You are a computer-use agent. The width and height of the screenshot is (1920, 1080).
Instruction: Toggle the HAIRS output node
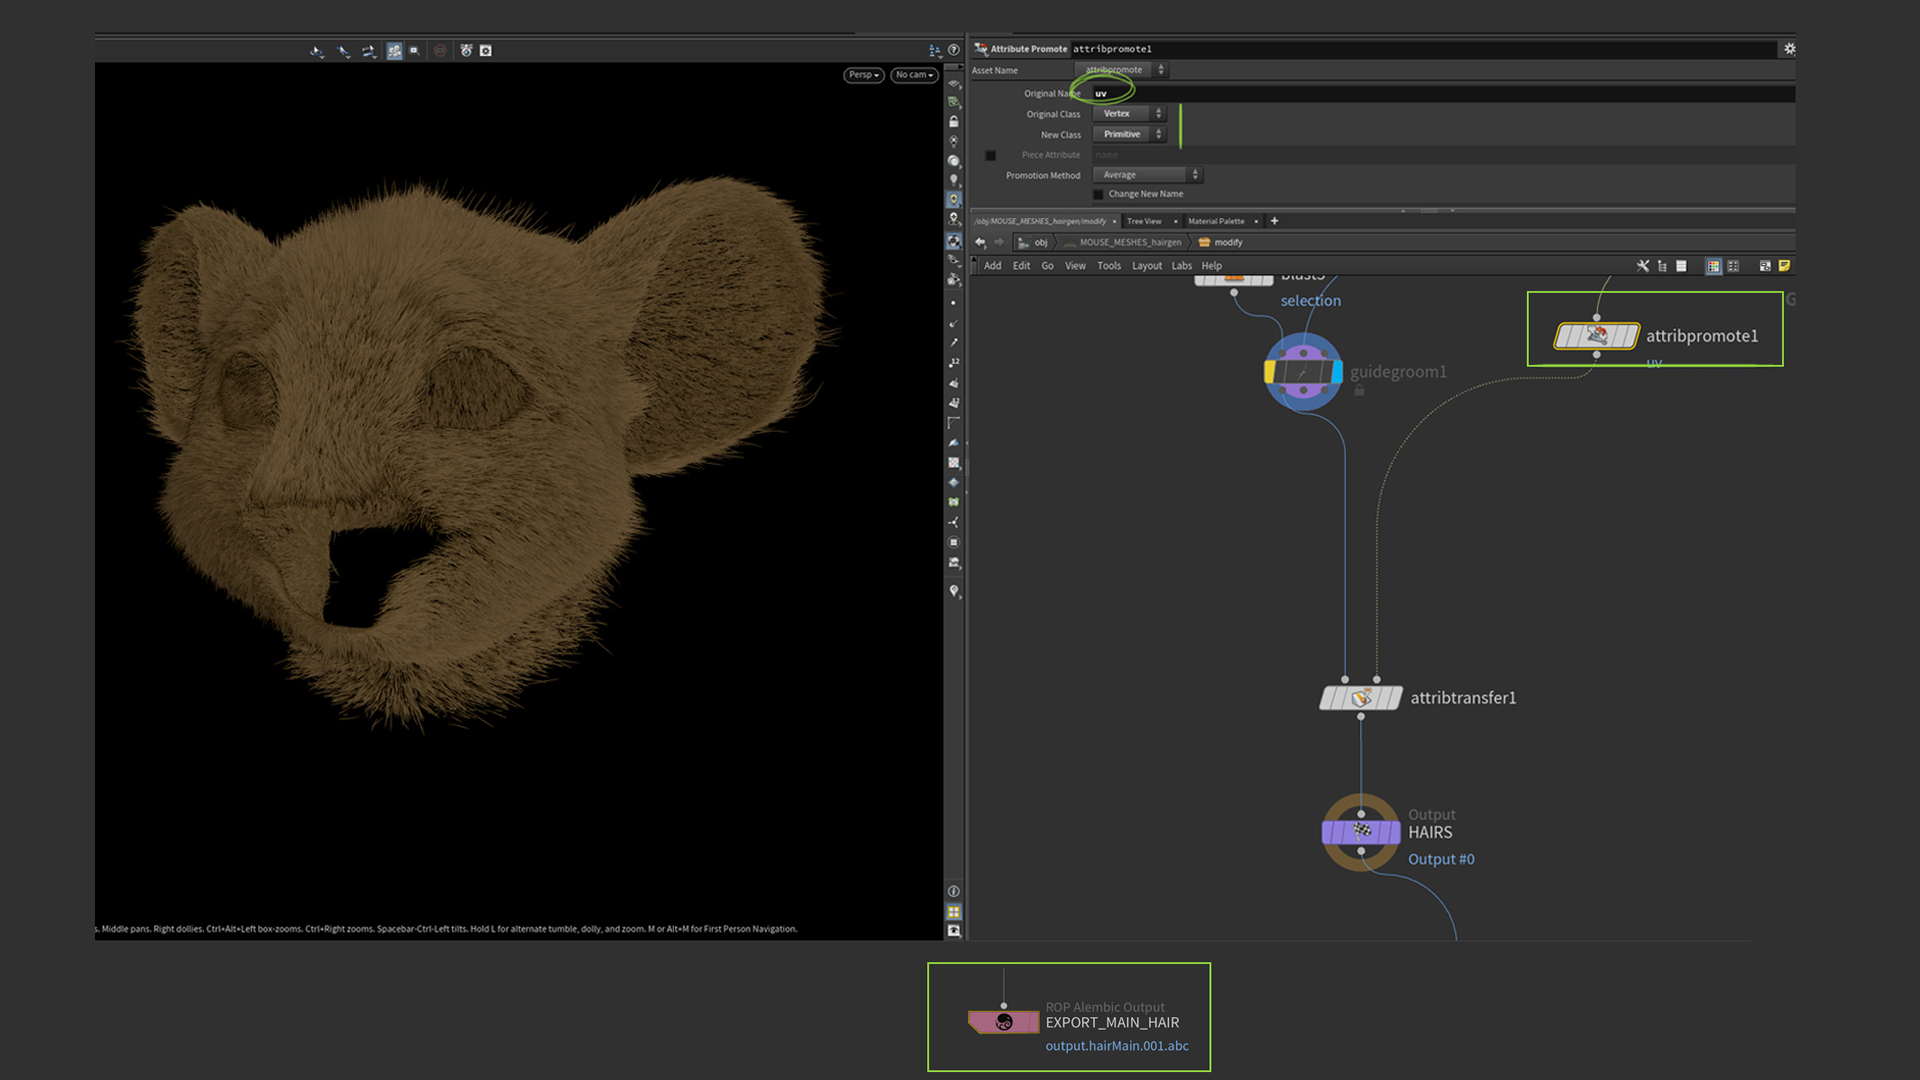point(1361,831)
